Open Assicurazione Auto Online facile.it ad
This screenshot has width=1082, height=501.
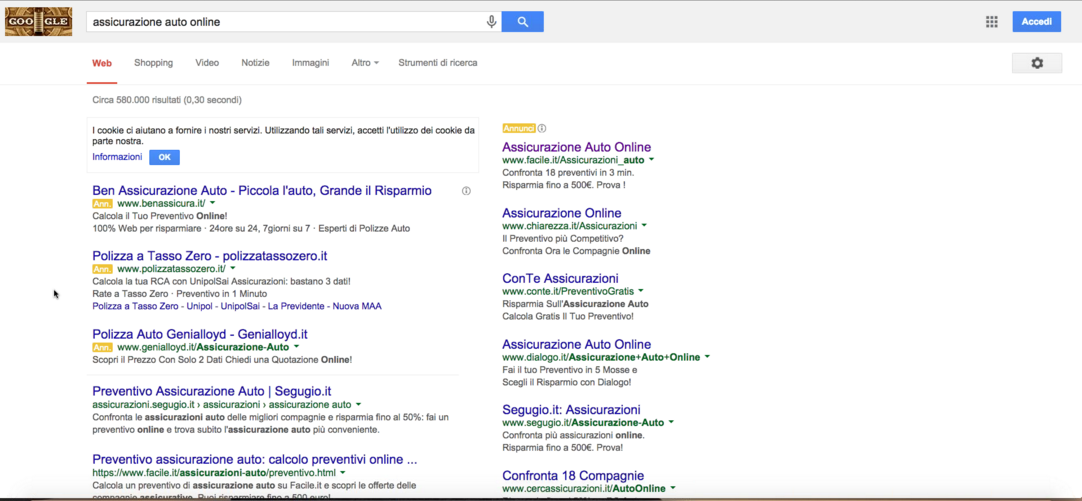[576, 147]
